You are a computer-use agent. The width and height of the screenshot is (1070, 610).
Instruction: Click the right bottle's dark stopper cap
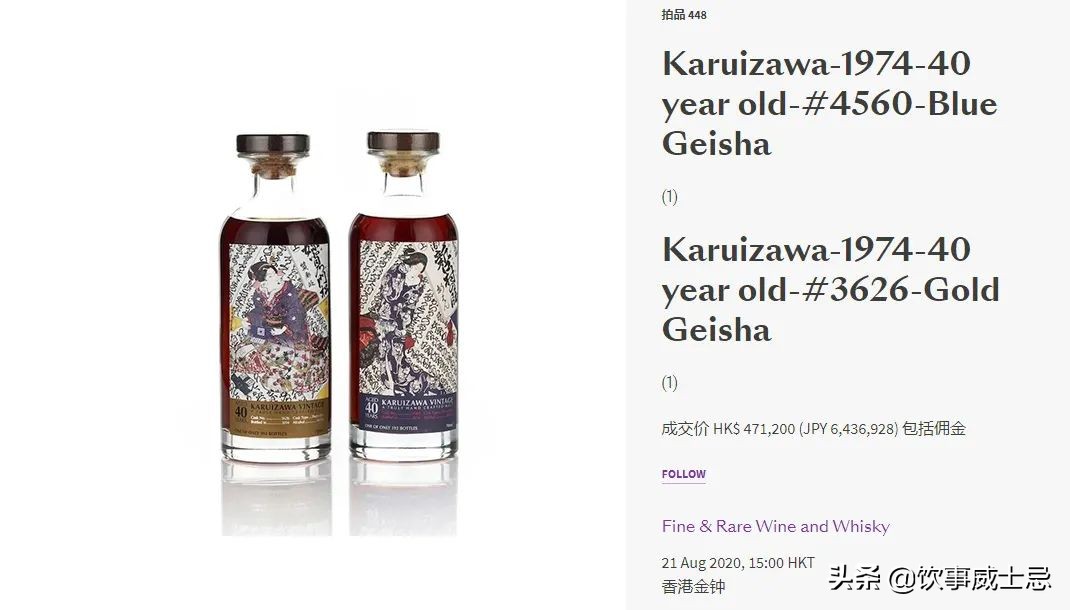tap(403, 141)
